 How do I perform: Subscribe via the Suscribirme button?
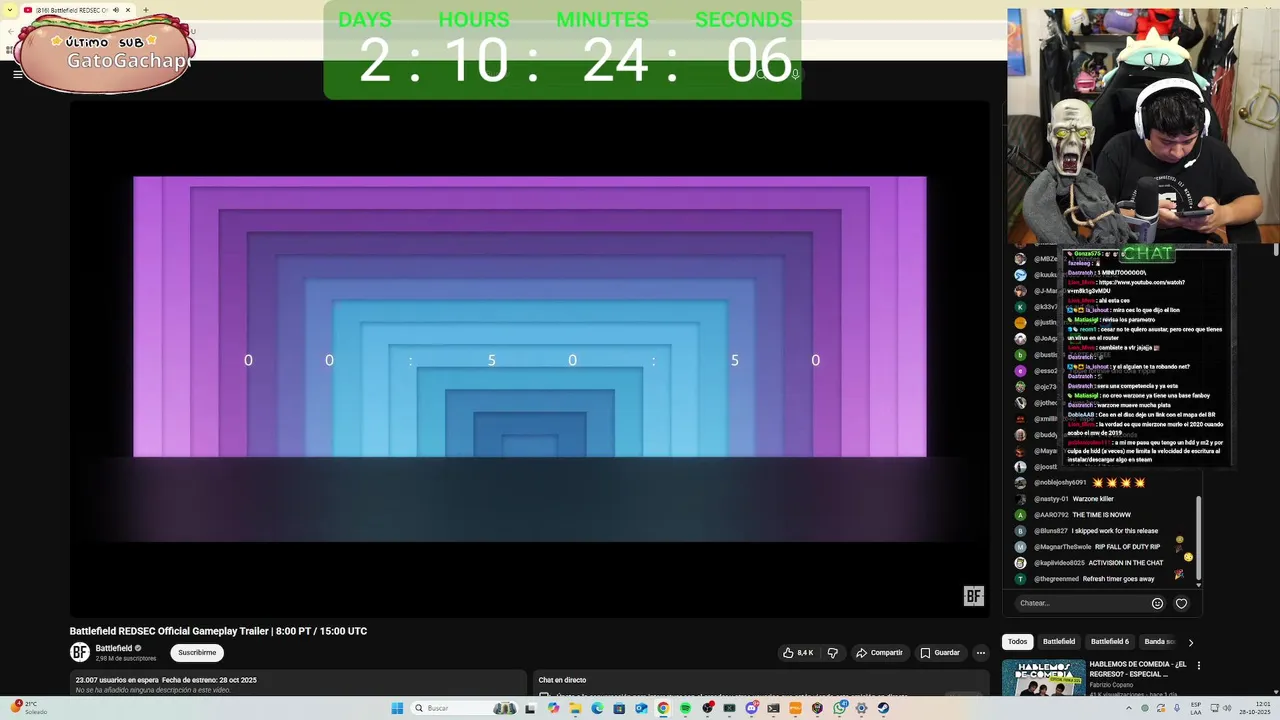tap(197, 653)
